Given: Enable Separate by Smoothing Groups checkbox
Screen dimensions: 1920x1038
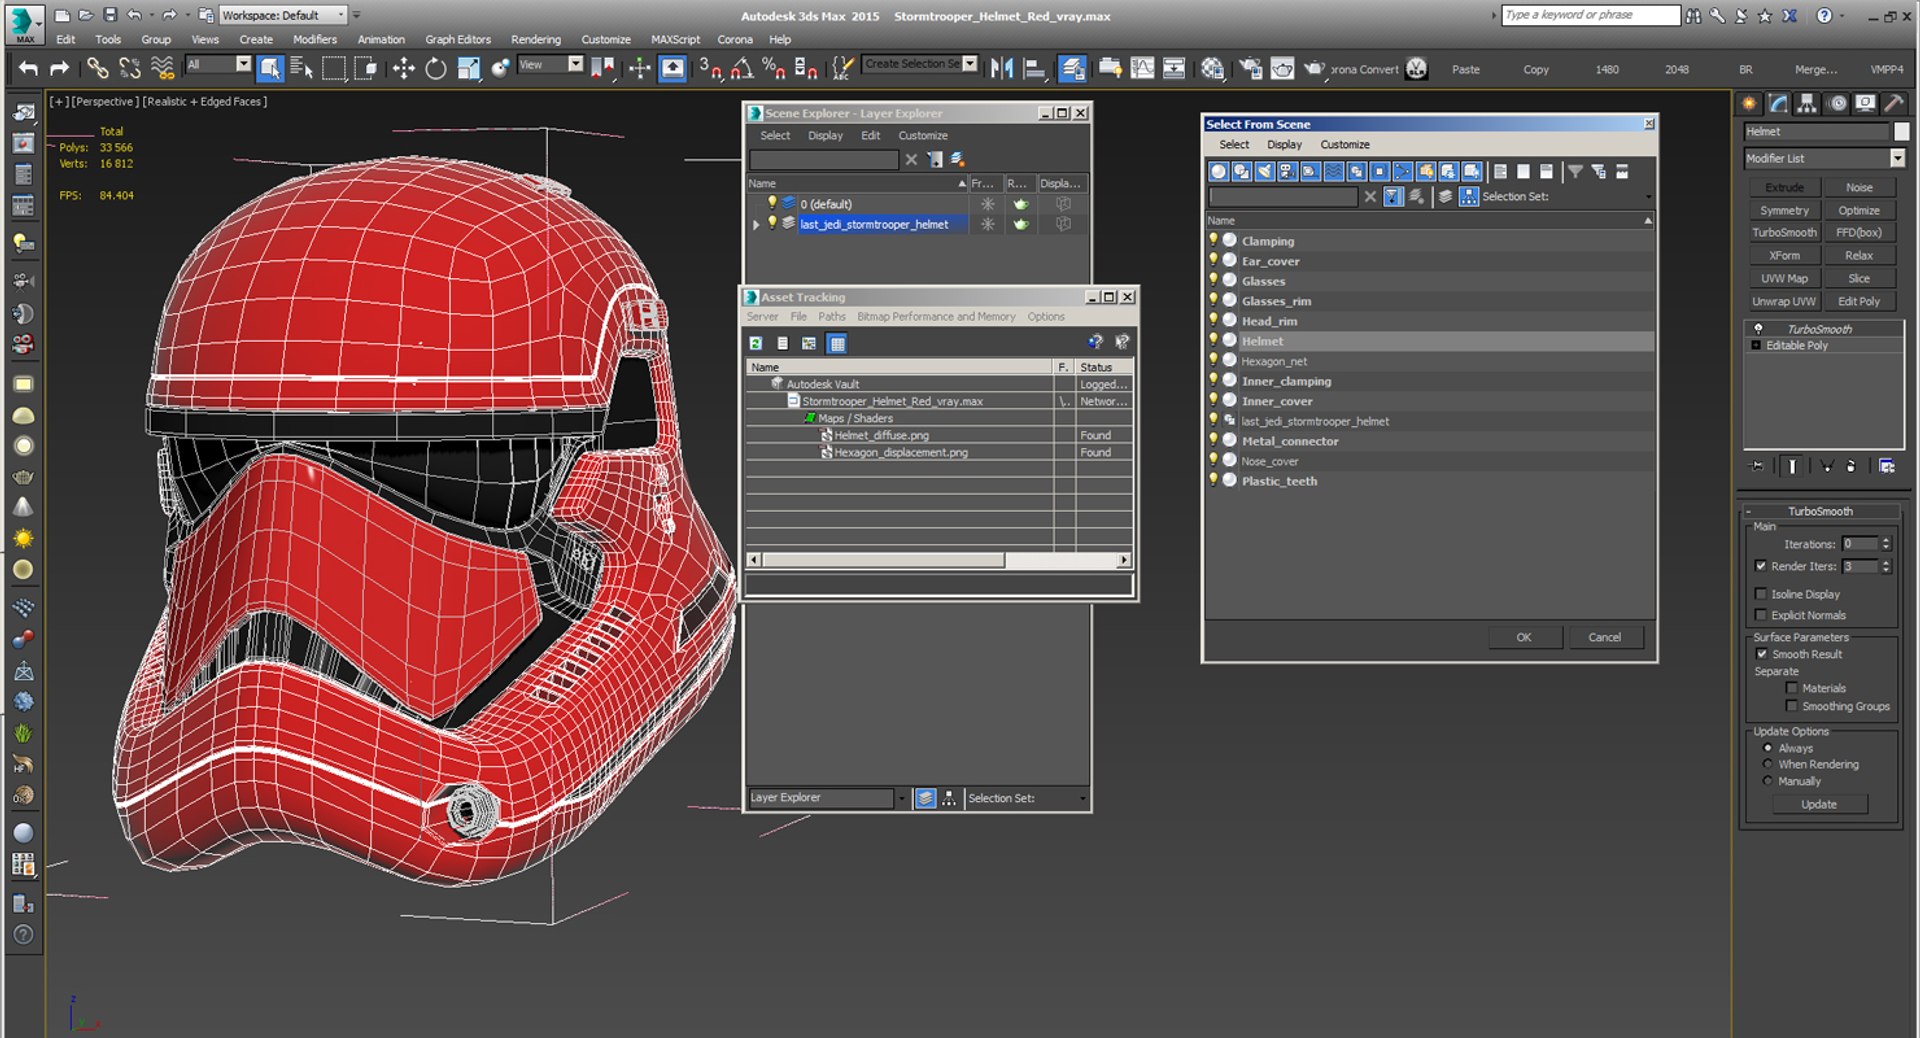Looking at the screenshot, I should [1791, 706].
